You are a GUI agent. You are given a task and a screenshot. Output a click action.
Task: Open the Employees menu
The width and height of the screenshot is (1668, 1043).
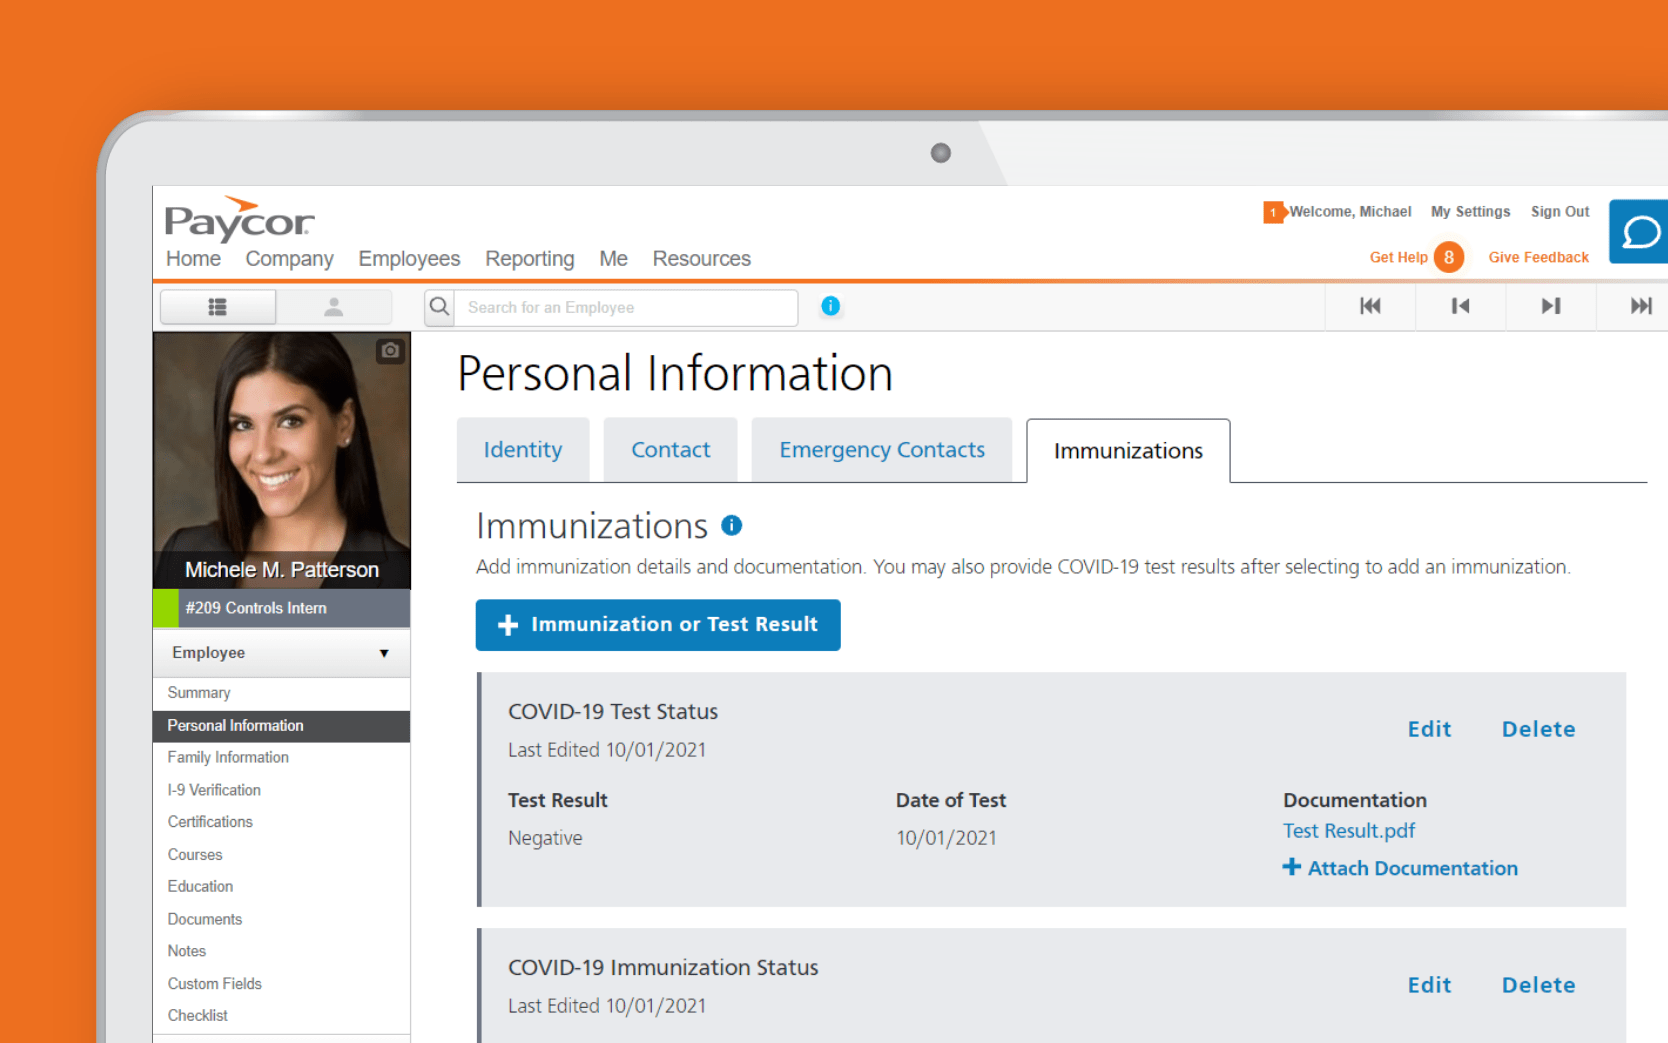(x=409, y=259)
